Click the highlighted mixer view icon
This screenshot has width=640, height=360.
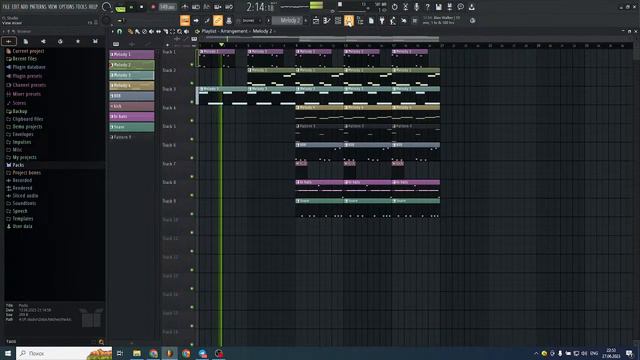(349, 20)
